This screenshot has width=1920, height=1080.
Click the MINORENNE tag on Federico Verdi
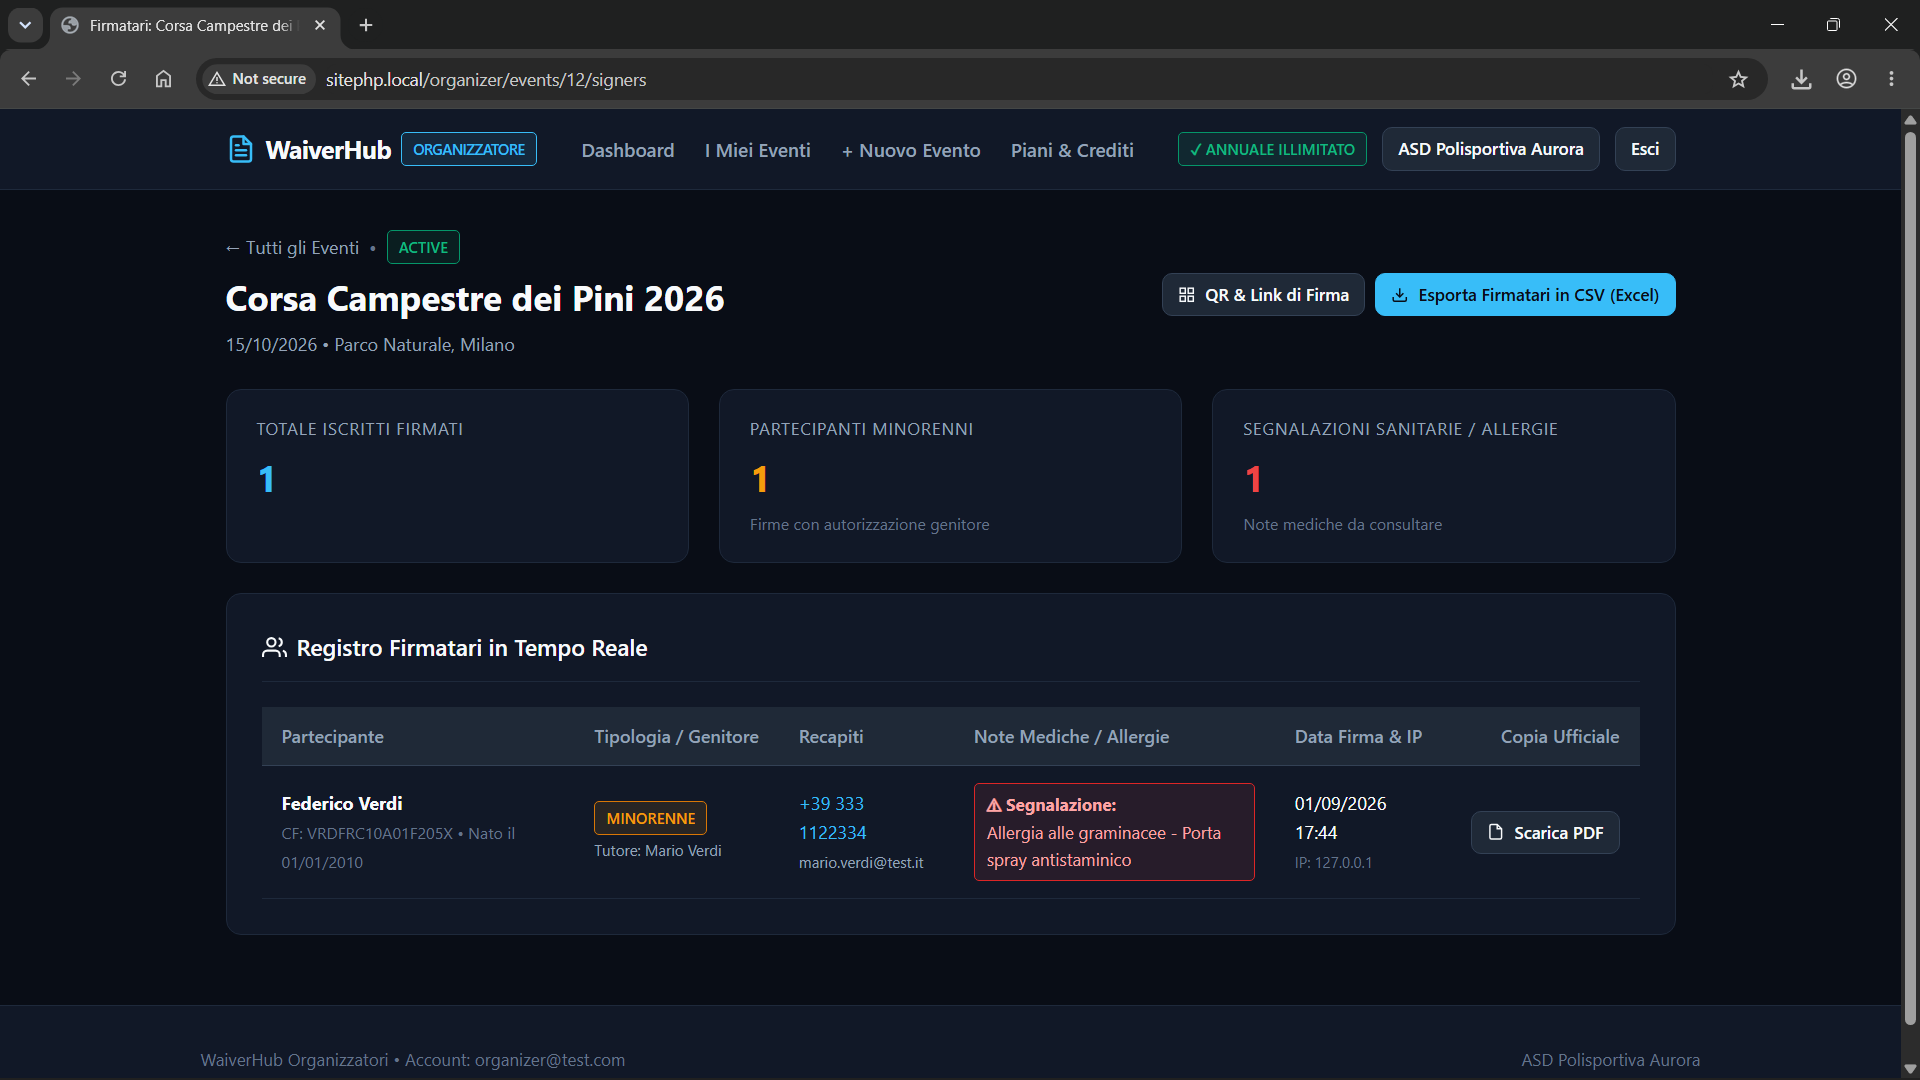[x=650, y=818]
